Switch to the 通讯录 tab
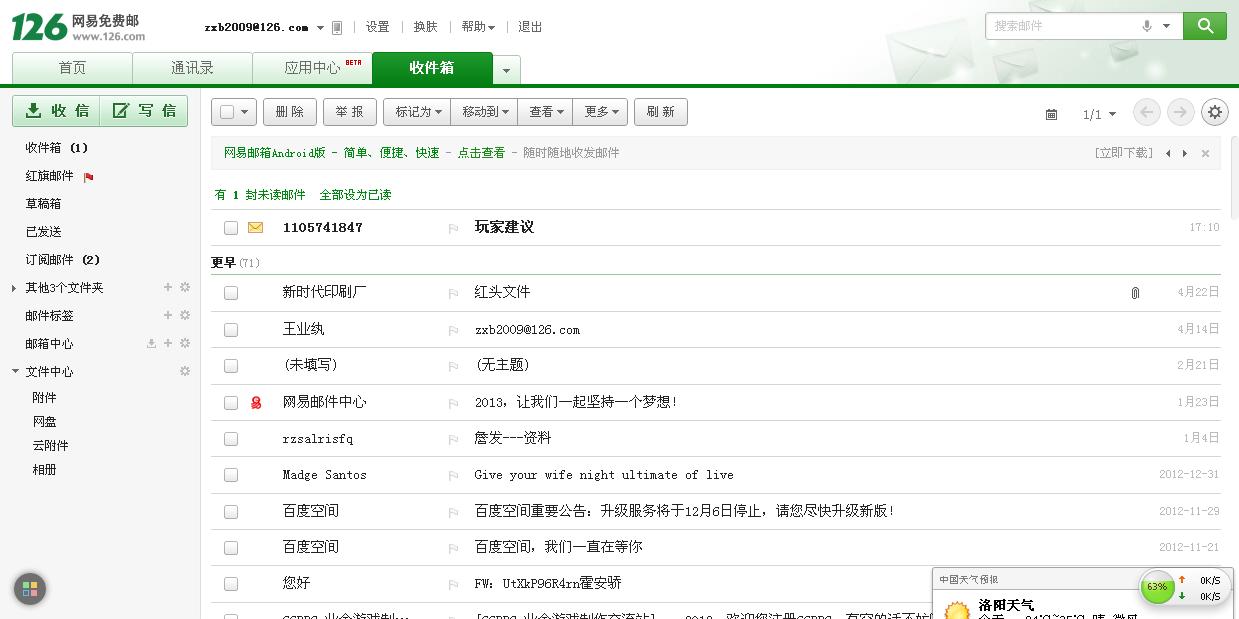The image size is (1239, 619). coord(192,68)
